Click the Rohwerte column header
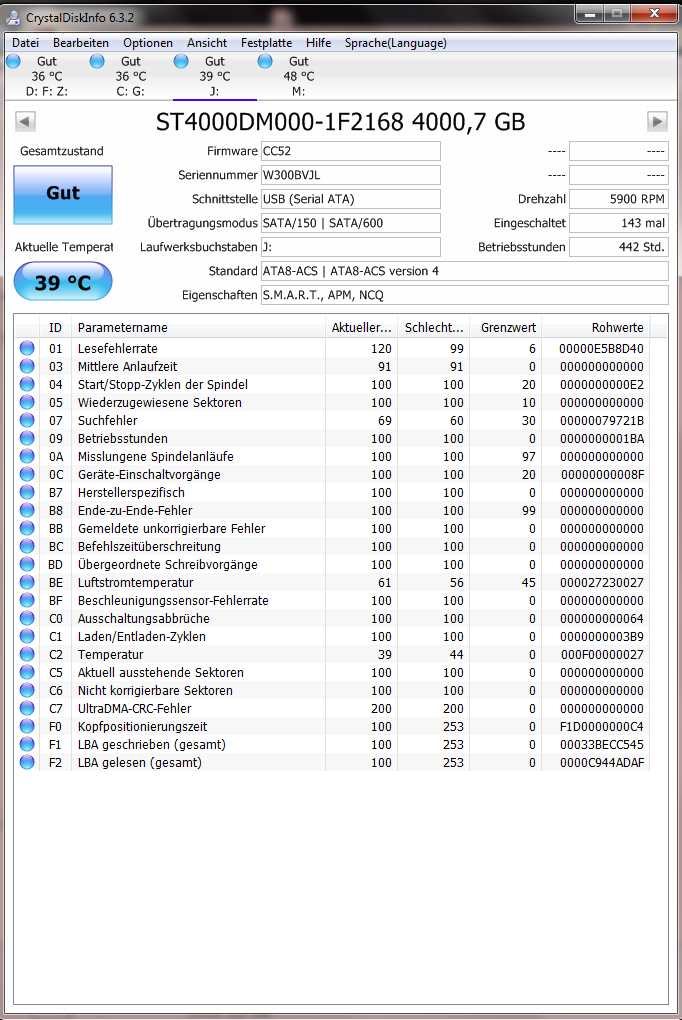 [595, 328]
